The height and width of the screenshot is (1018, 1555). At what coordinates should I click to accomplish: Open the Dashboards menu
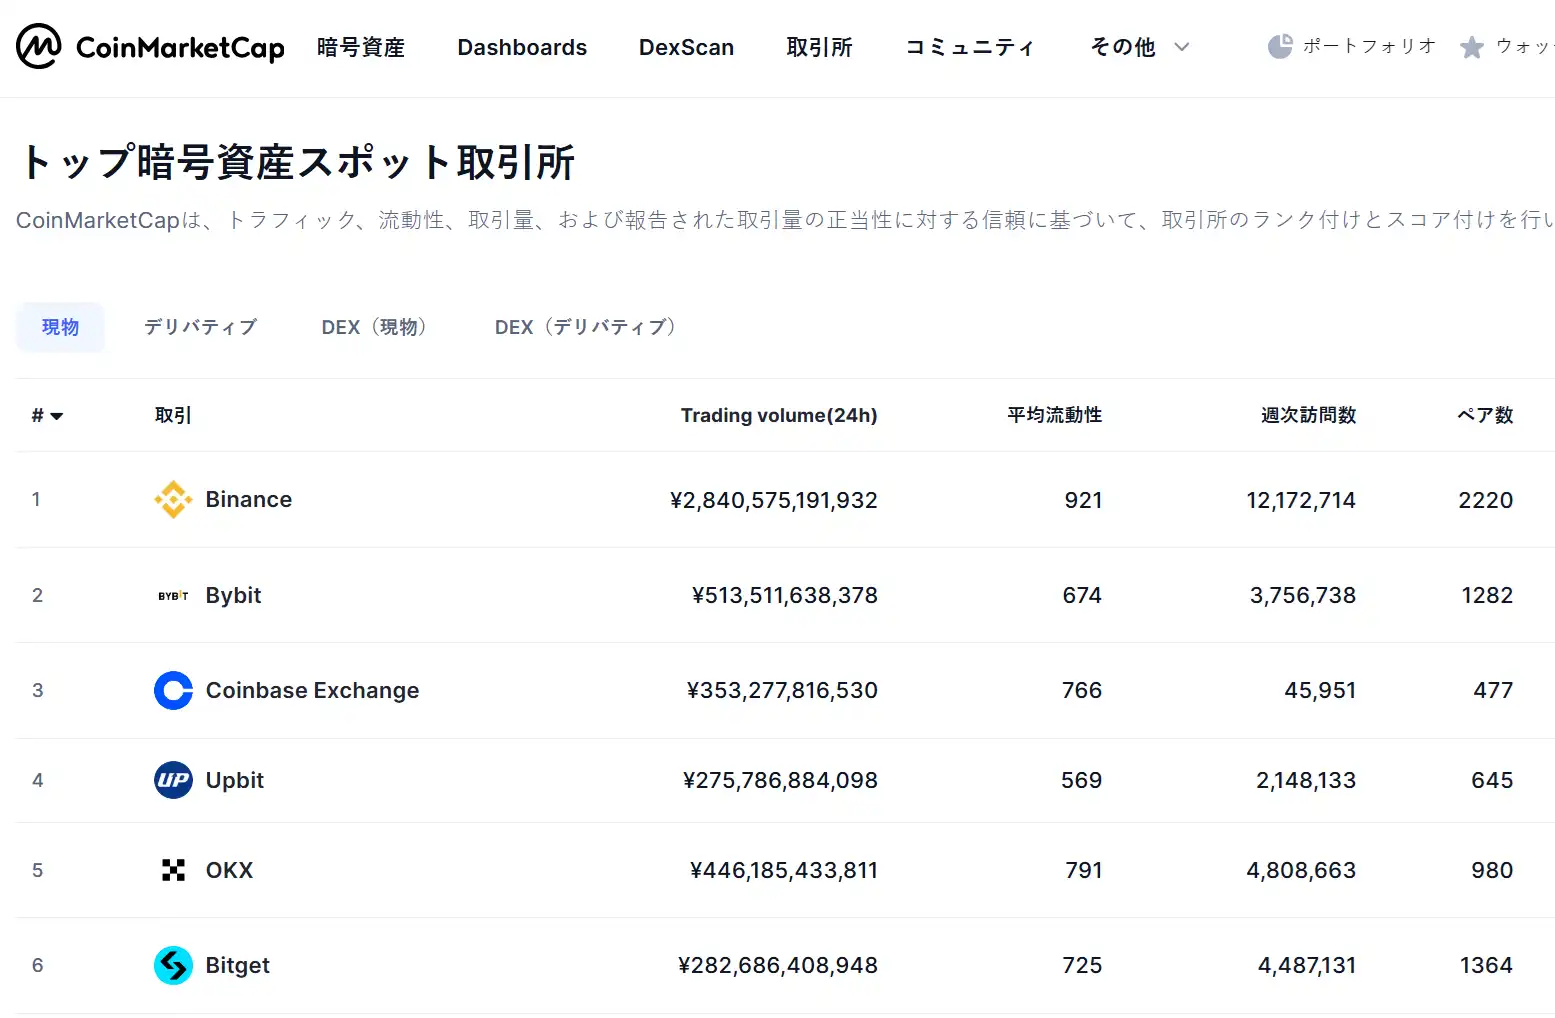pyautogui.click(x=522, y=47)
